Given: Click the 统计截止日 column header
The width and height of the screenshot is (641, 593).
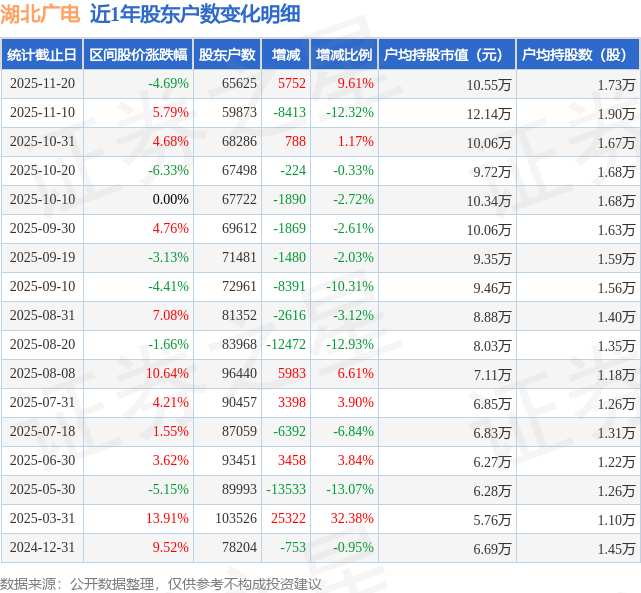Looking at the screenshot, I should pyautogui.click(x=42, y=54).
